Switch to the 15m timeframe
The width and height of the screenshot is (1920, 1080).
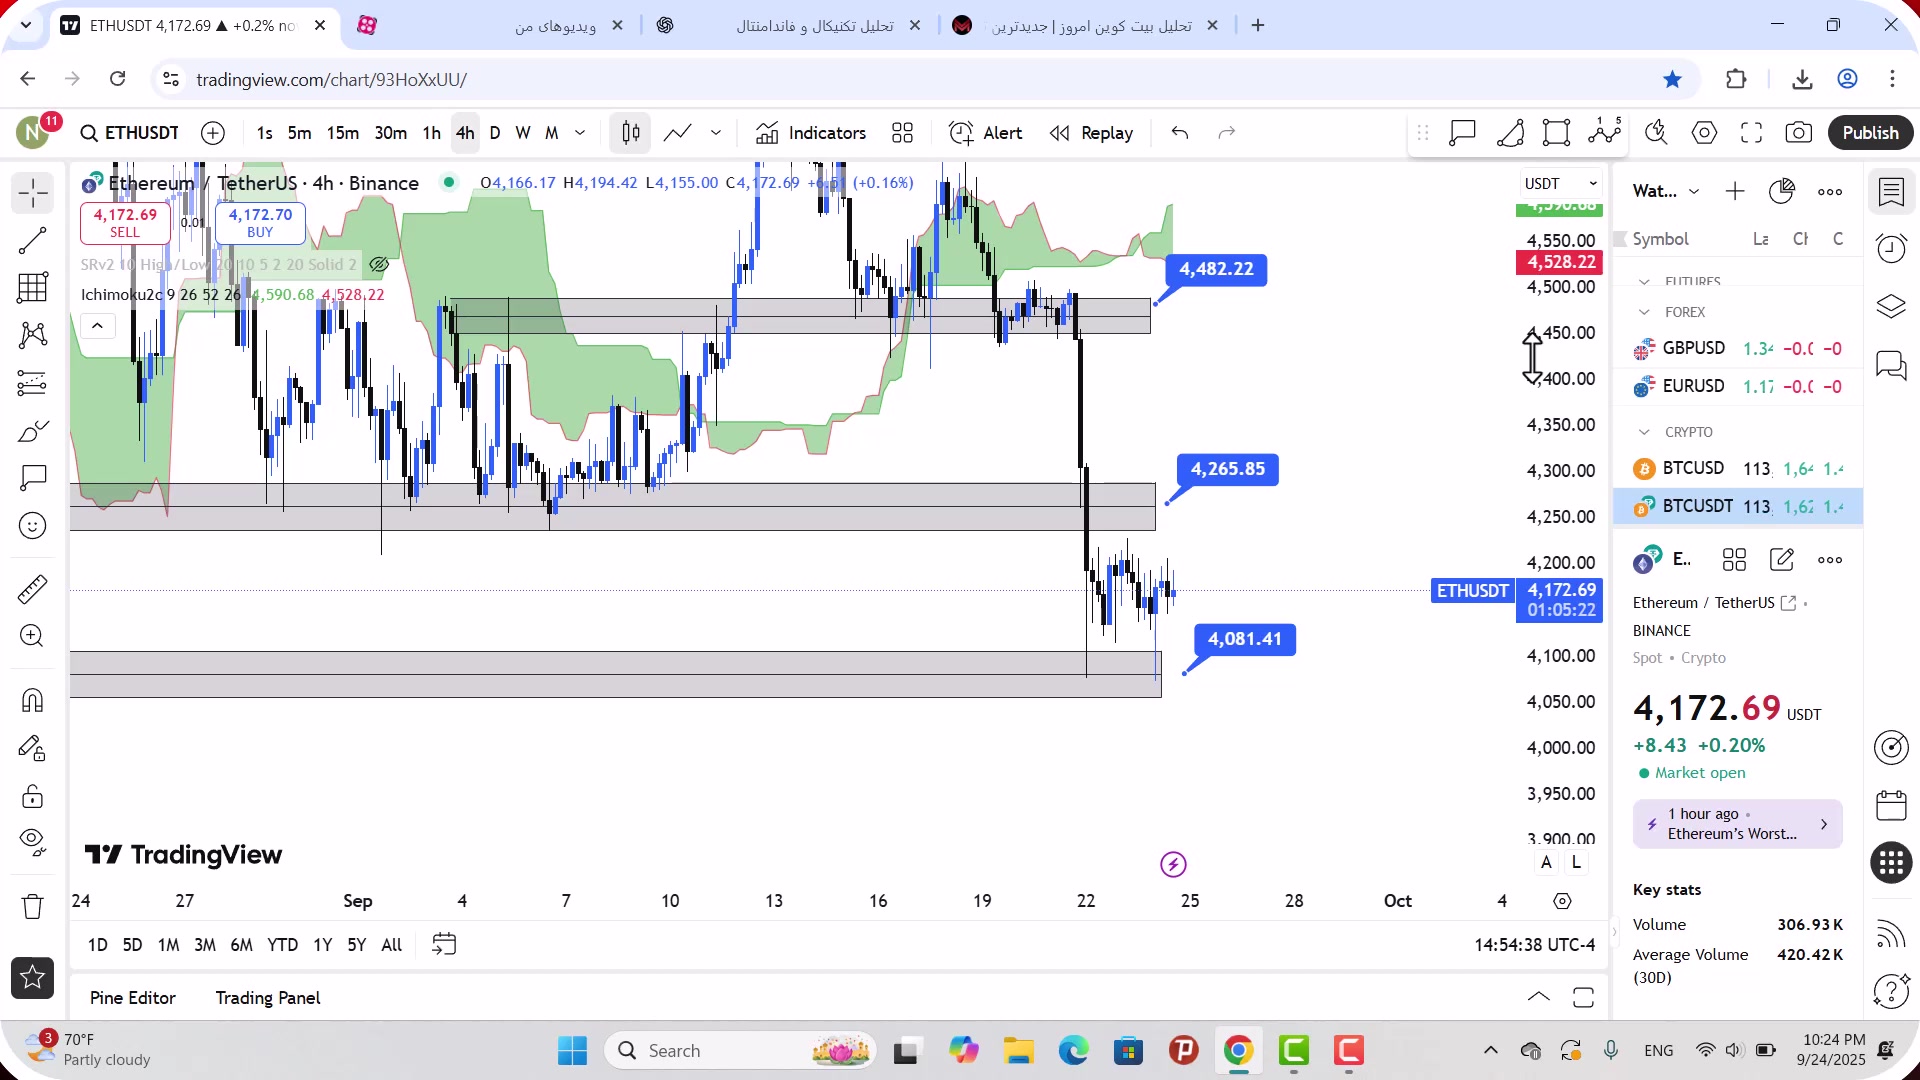click(x=342, y=133)
